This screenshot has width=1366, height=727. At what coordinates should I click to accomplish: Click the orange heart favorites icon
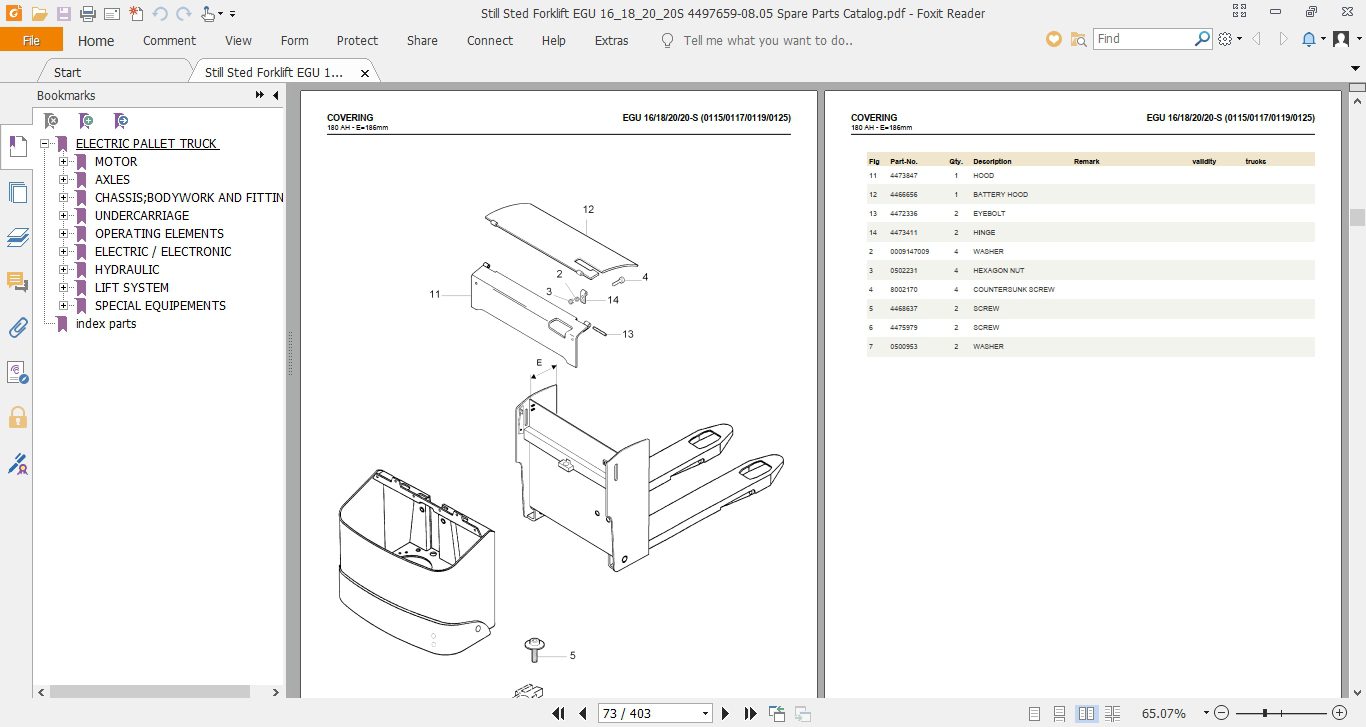click(x=1053, y=39)
